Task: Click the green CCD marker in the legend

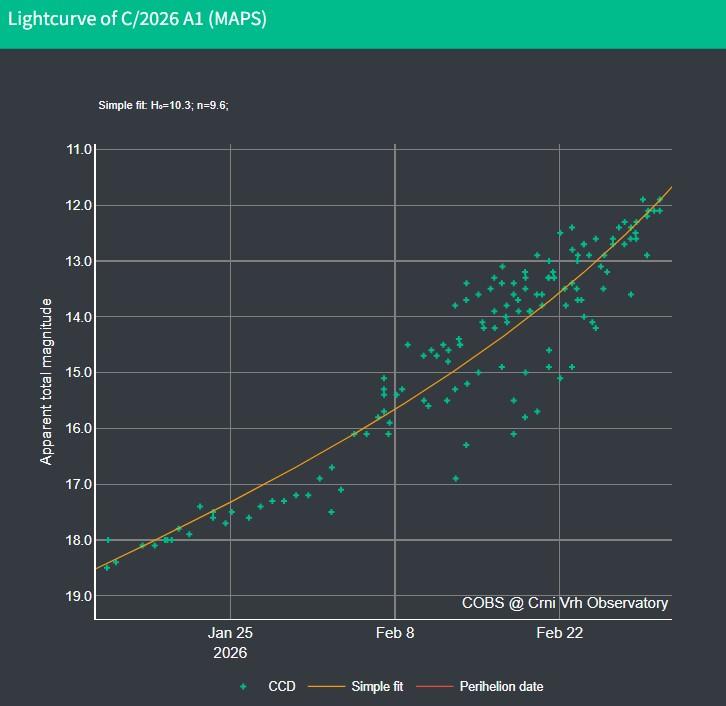Action: click(243, 687)
